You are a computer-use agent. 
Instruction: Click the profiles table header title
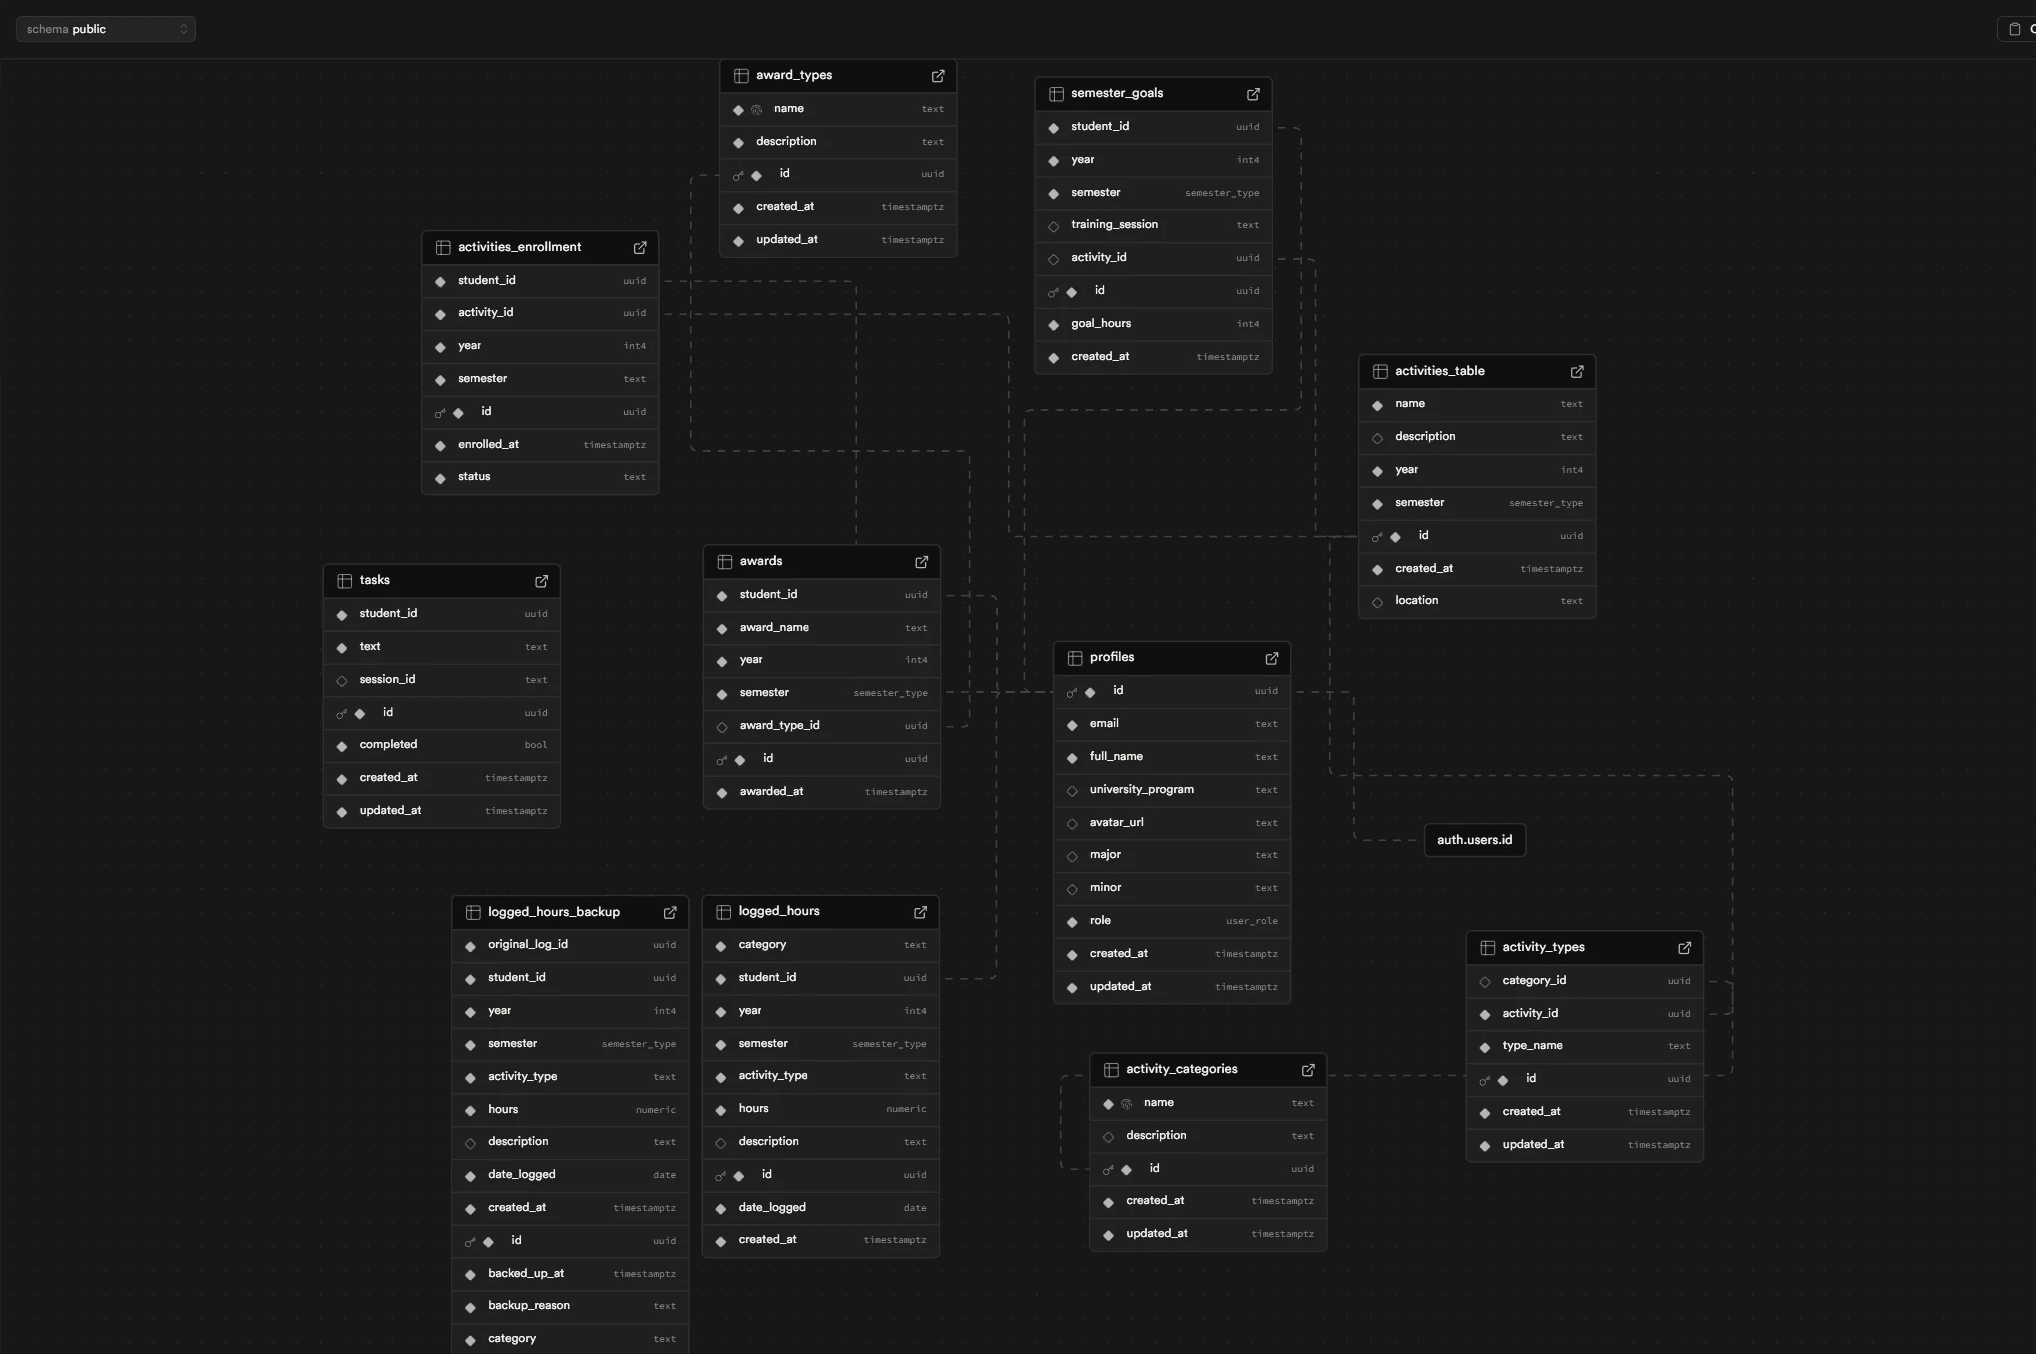pos(1112,657)
